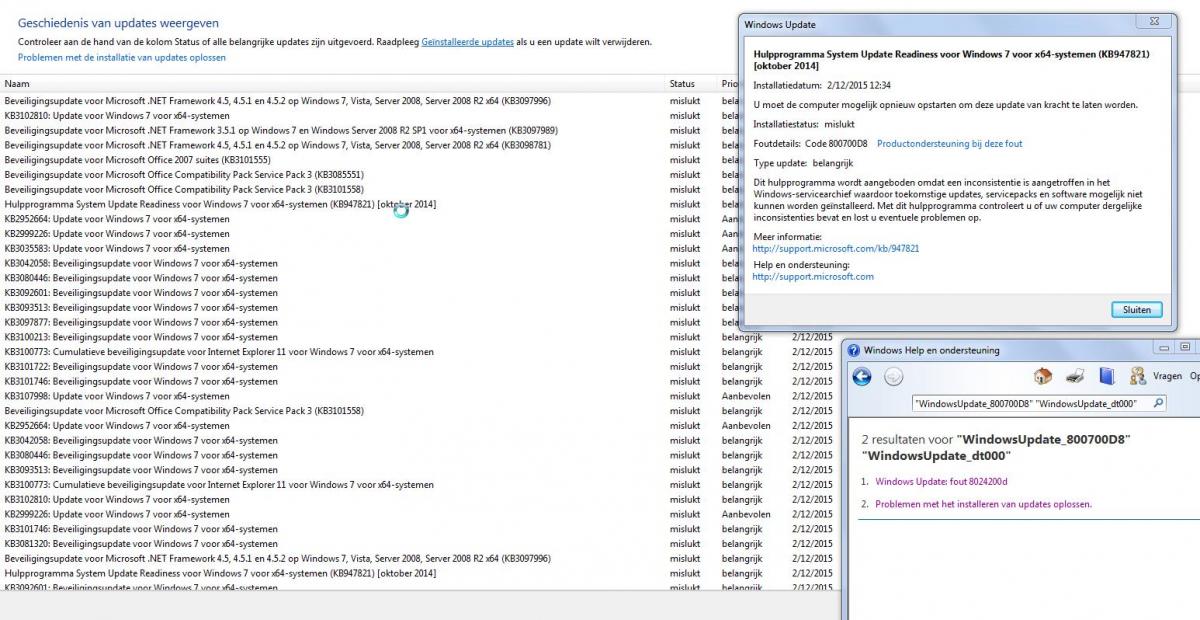Click the mislukt status of the KB3035583 row
This screenshot has width=1200, height=620.
pyautogui.click(x=685, y=248)
